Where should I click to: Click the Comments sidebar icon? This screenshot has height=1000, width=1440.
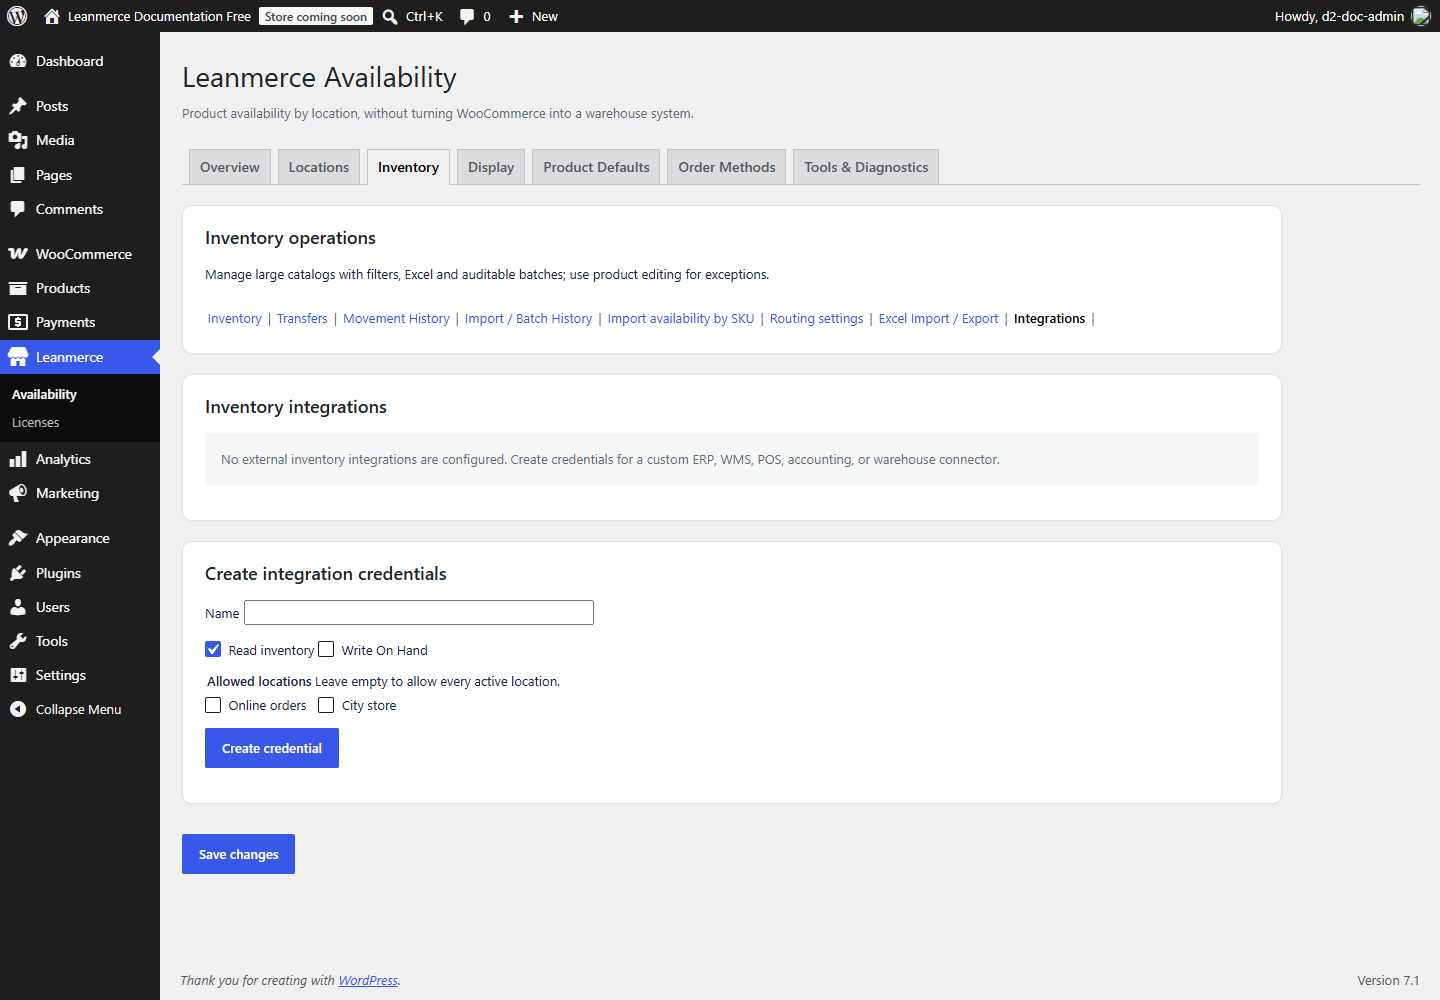(x=18, y=209)
